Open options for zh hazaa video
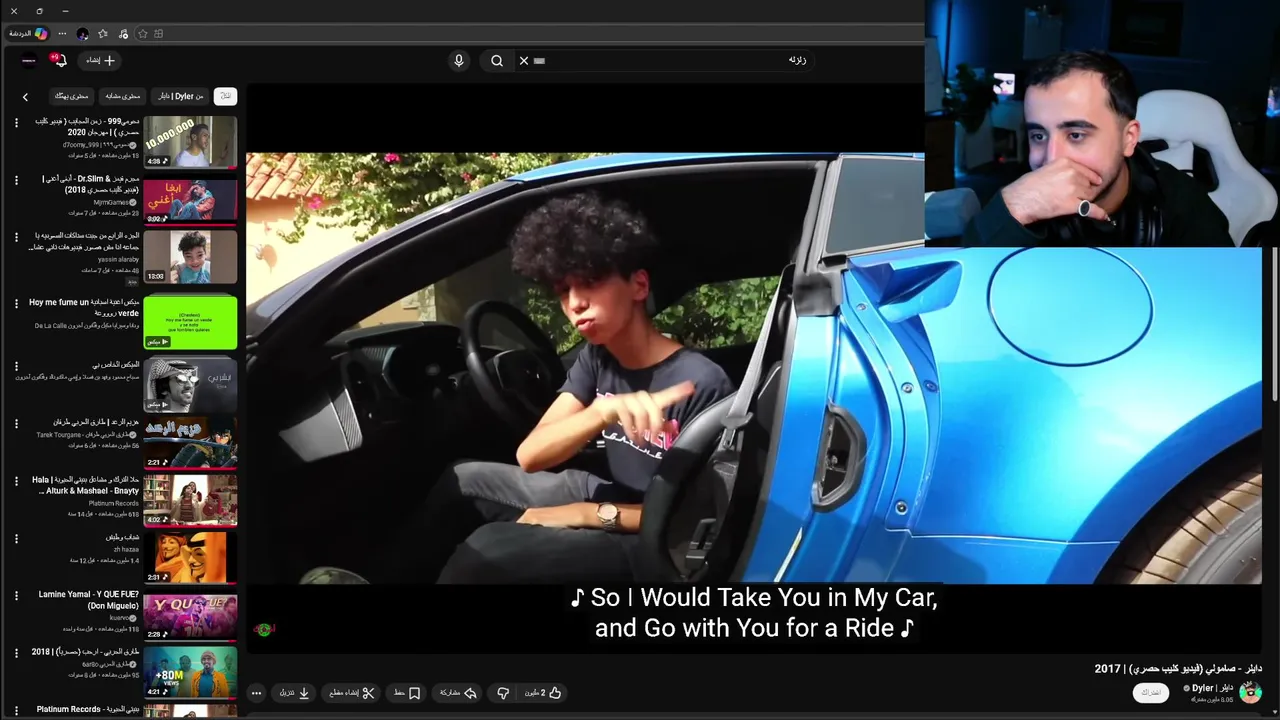1280x720 pixels. (x=16, y=538)
